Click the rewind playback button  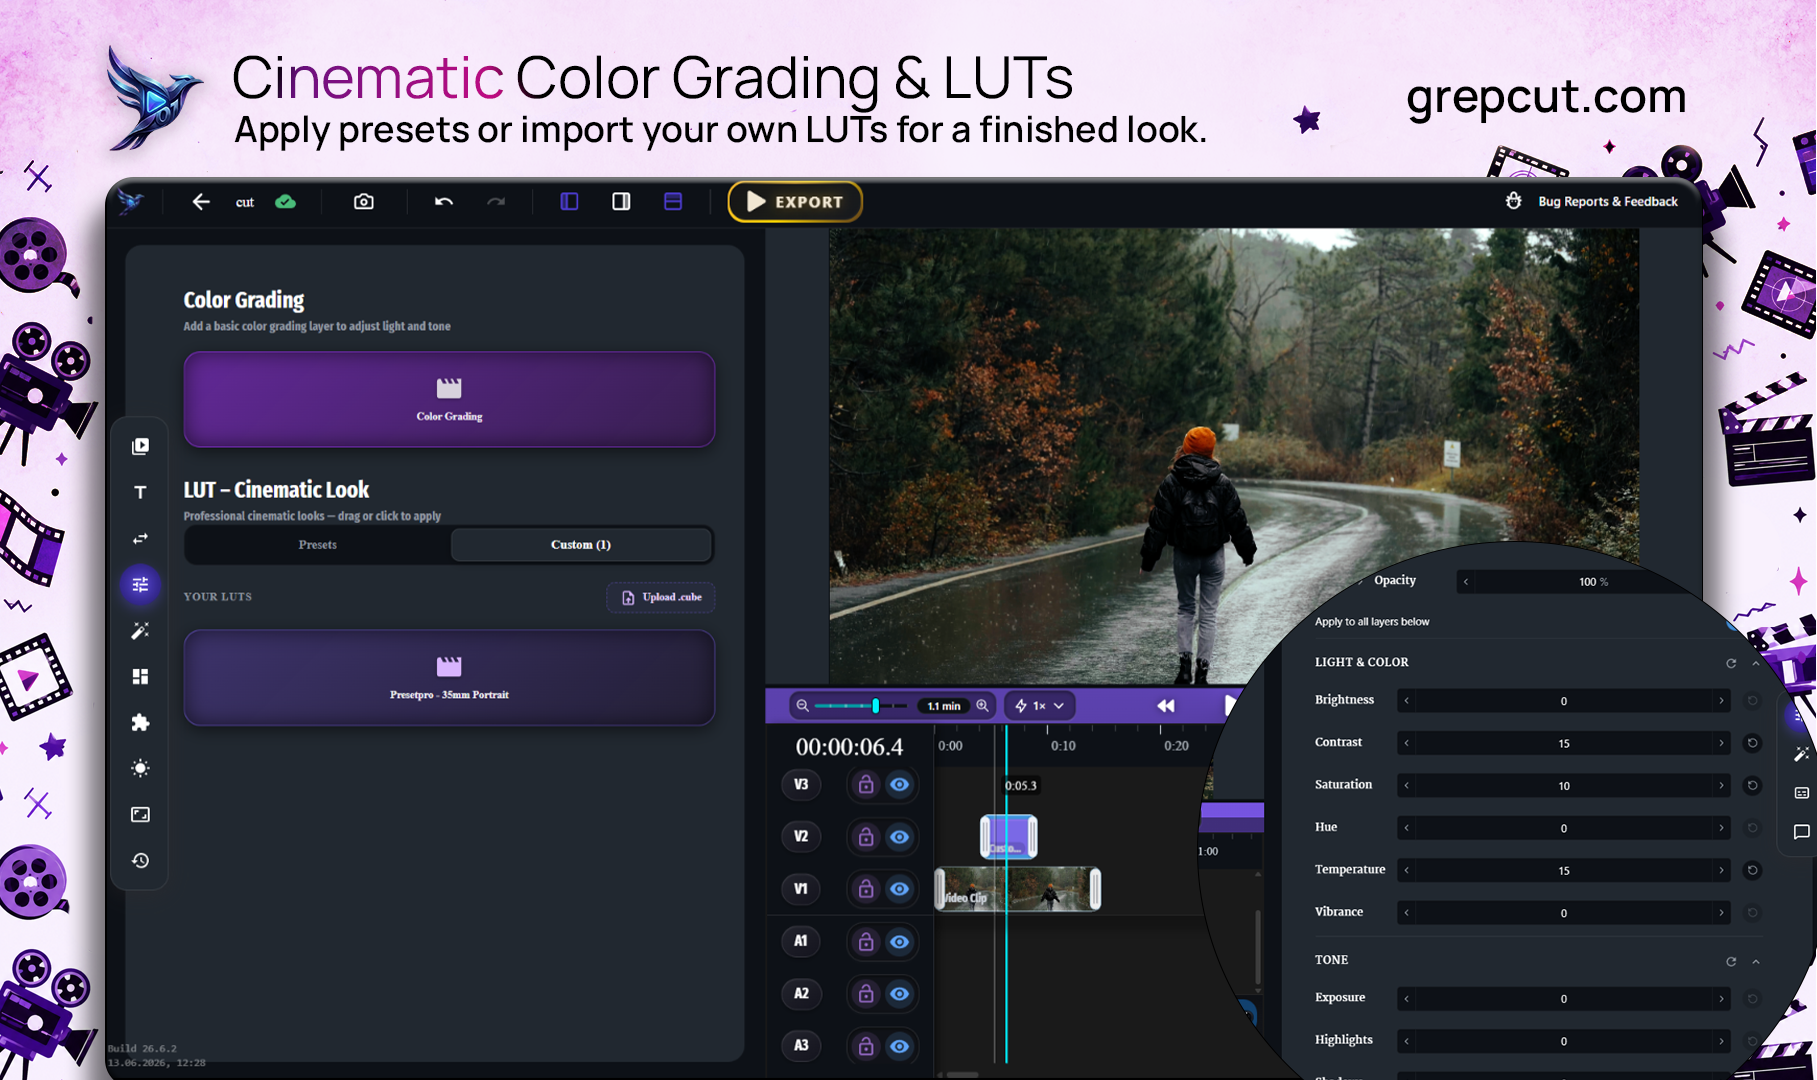(1166, 706)
